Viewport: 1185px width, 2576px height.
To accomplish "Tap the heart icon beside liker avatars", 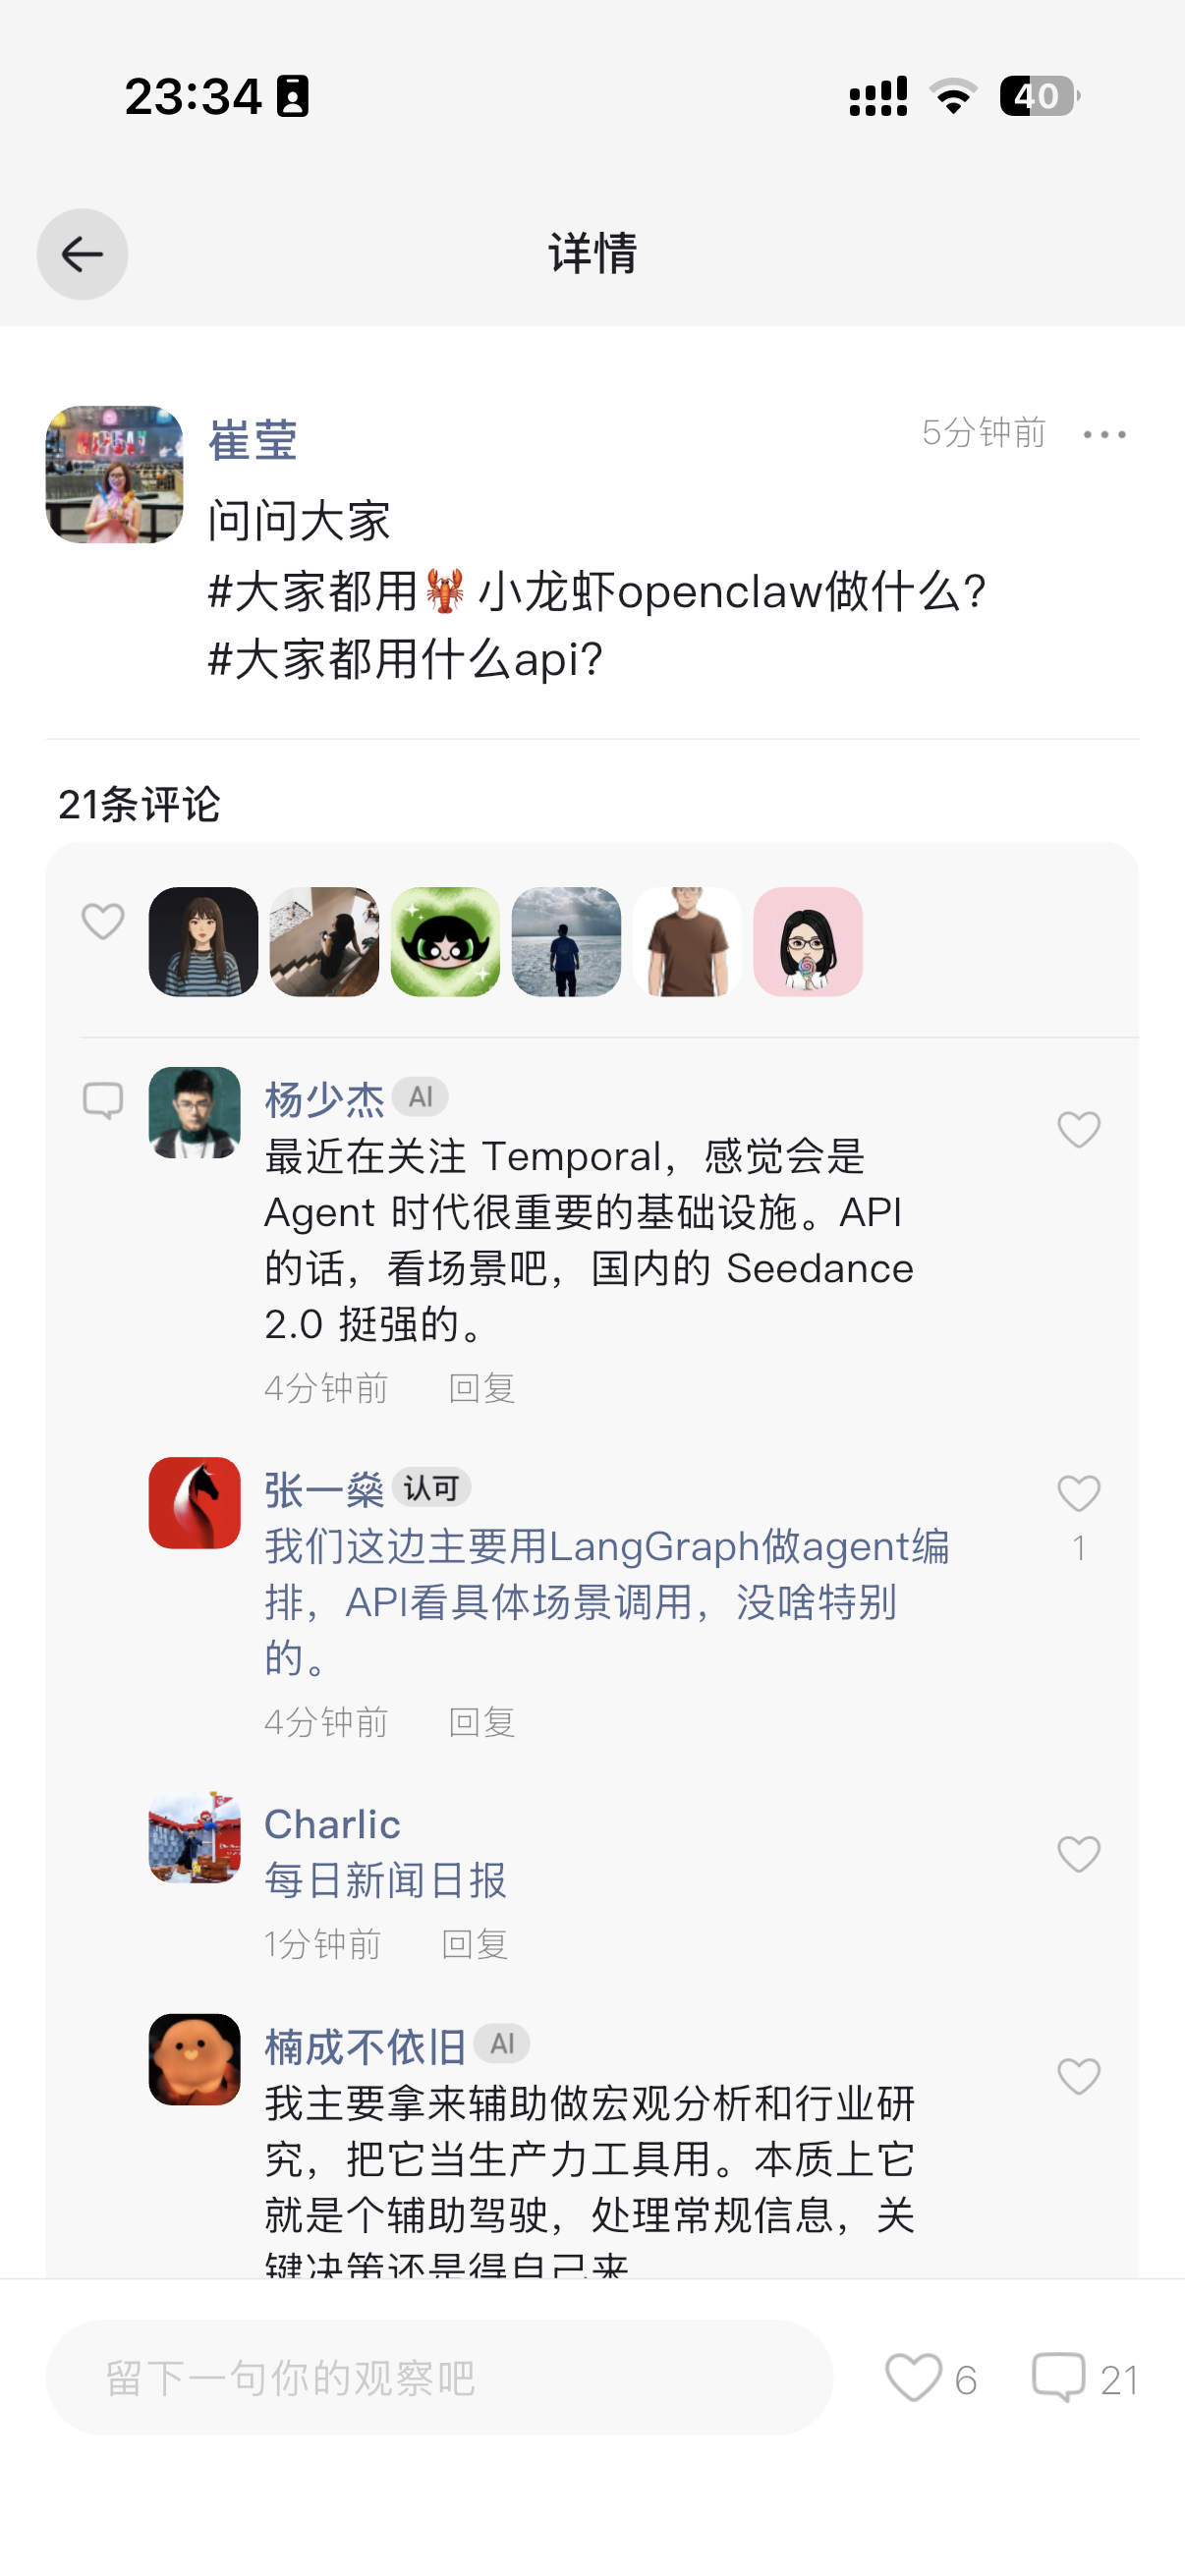I will tap(102, 921).
